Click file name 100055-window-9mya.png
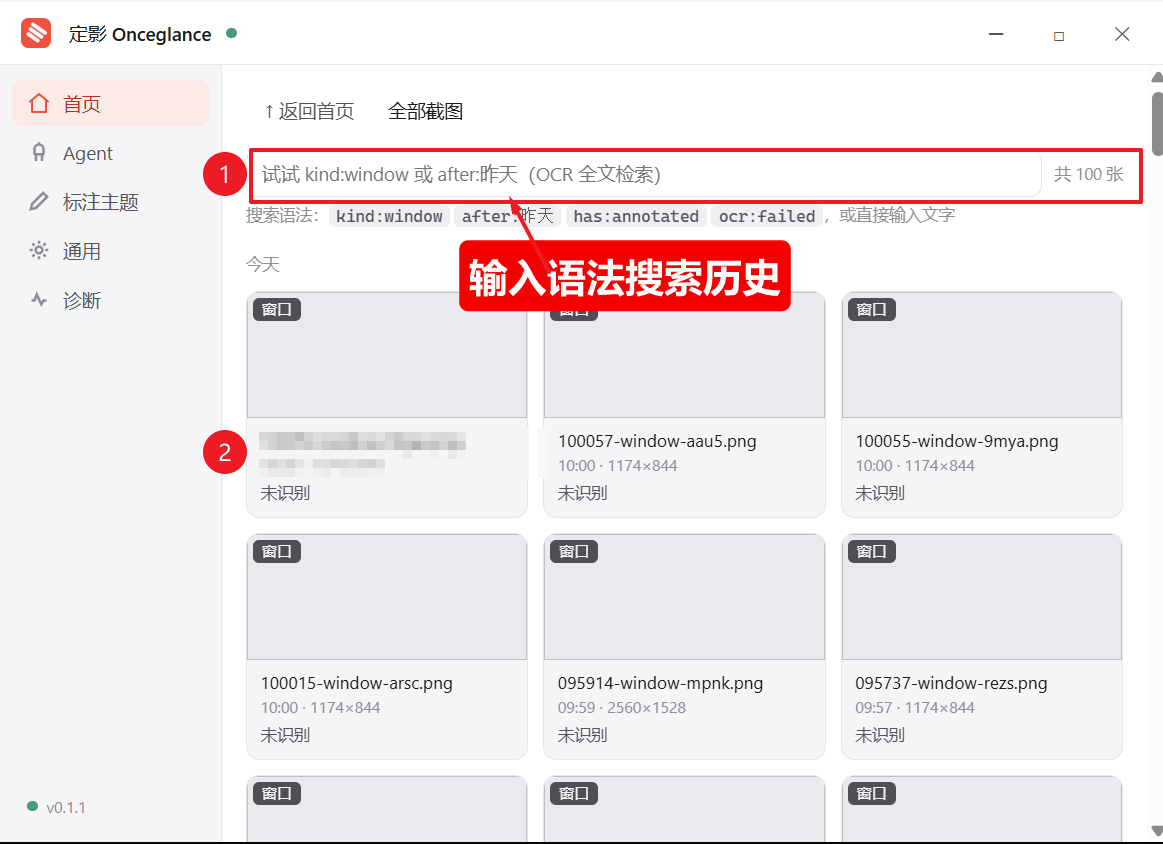This screenshot has width=1163, height=844. (x=957, y=441)
